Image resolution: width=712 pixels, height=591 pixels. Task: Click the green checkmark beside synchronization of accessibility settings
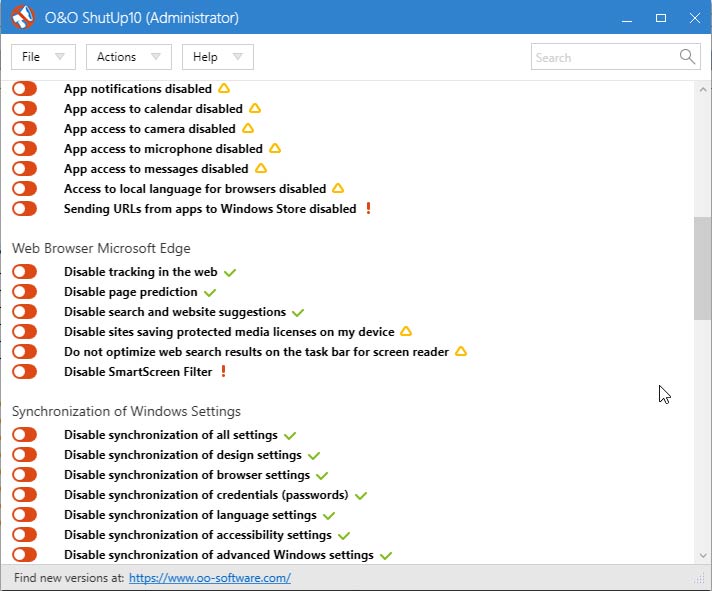[x=344, y=535]
